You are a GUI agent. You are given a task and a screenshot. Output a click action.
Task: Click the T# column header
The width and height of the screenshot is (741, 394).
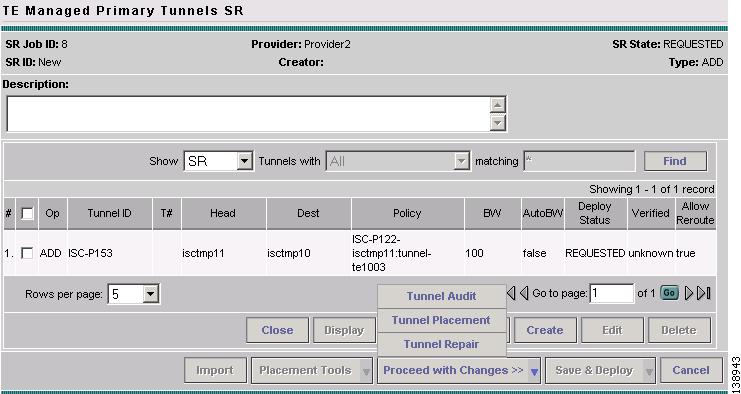click(166, 214)
